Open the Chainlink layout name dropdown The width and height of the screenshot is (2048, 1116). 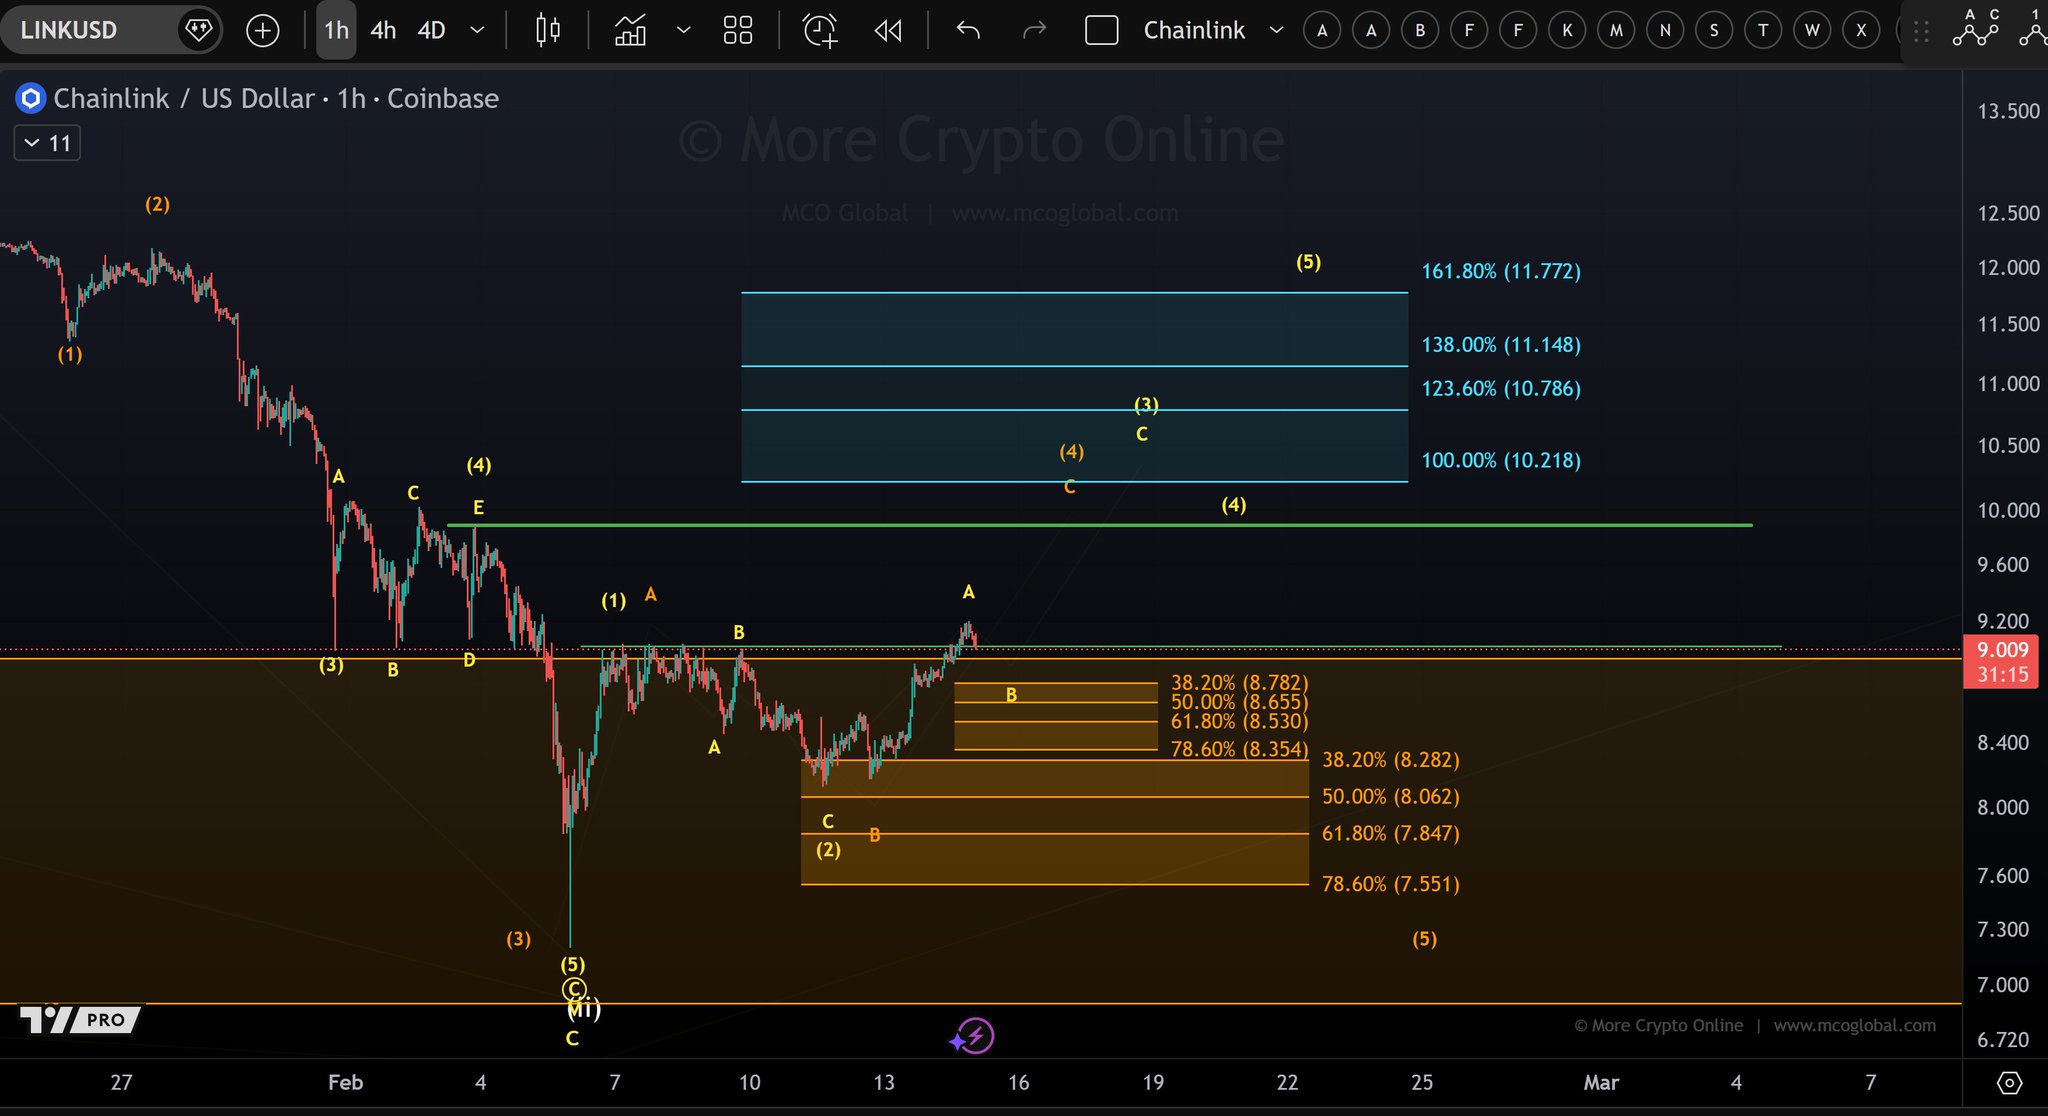(x=1276, y=30)
